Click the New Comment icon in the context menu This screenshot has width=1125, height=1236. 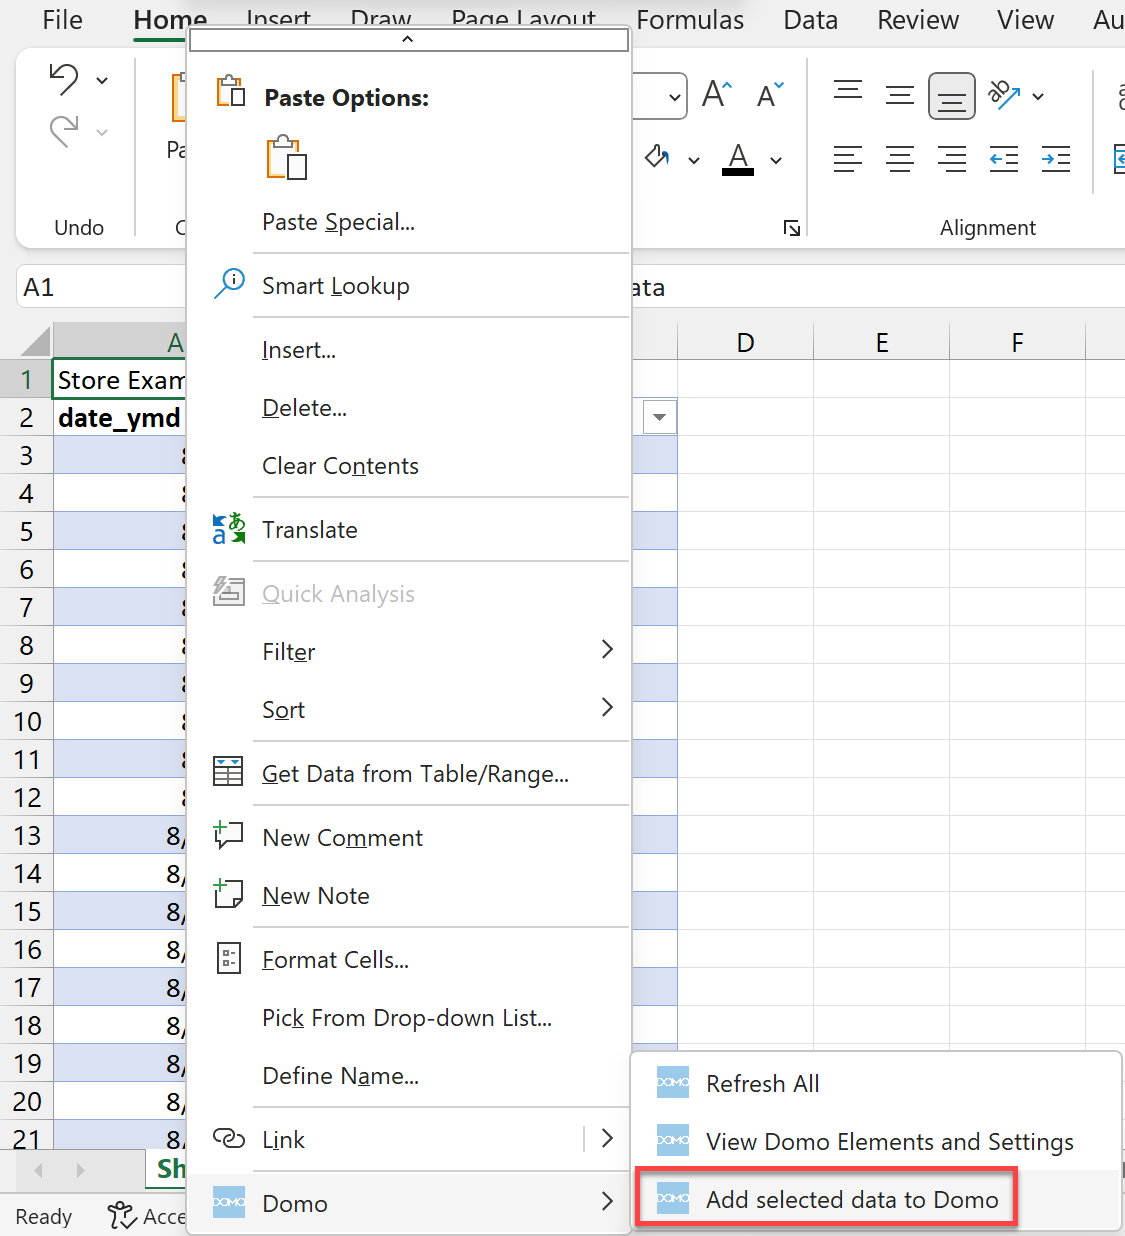(x=229, y=835)
